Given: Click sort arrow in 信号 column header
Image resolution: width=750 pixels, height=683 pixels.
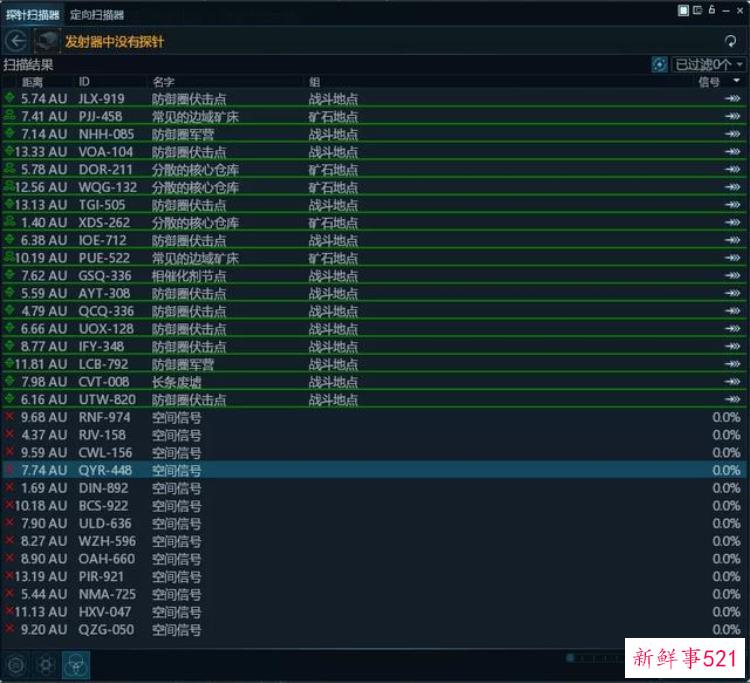Looking at the screenshot, I should click(x=736, y=80).
